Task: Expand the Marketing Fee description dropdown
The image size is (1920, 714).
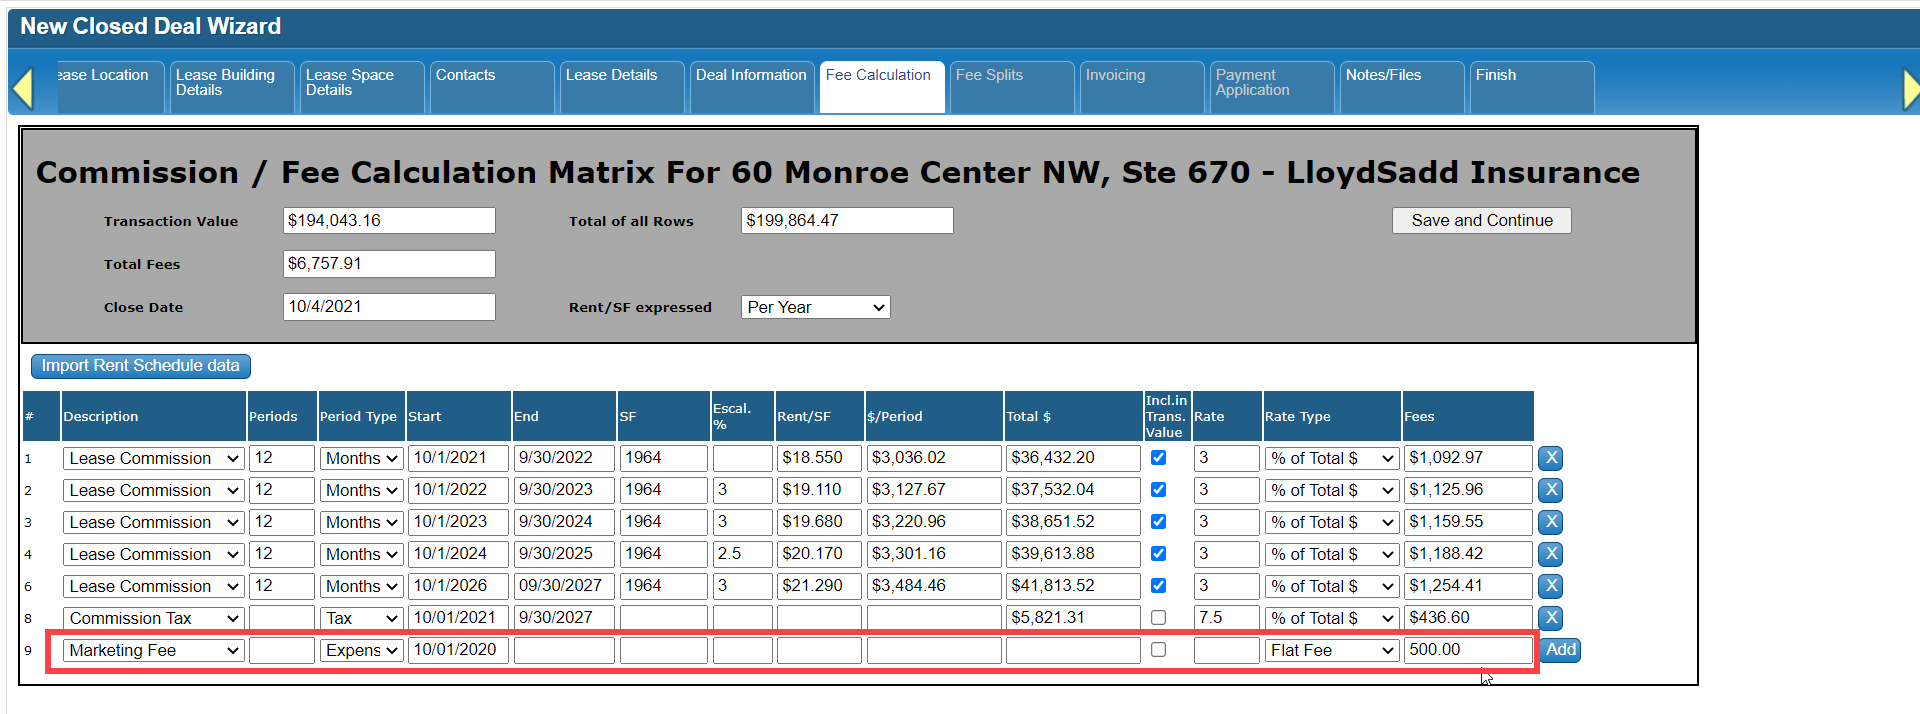Action: [x=153, y=650]
